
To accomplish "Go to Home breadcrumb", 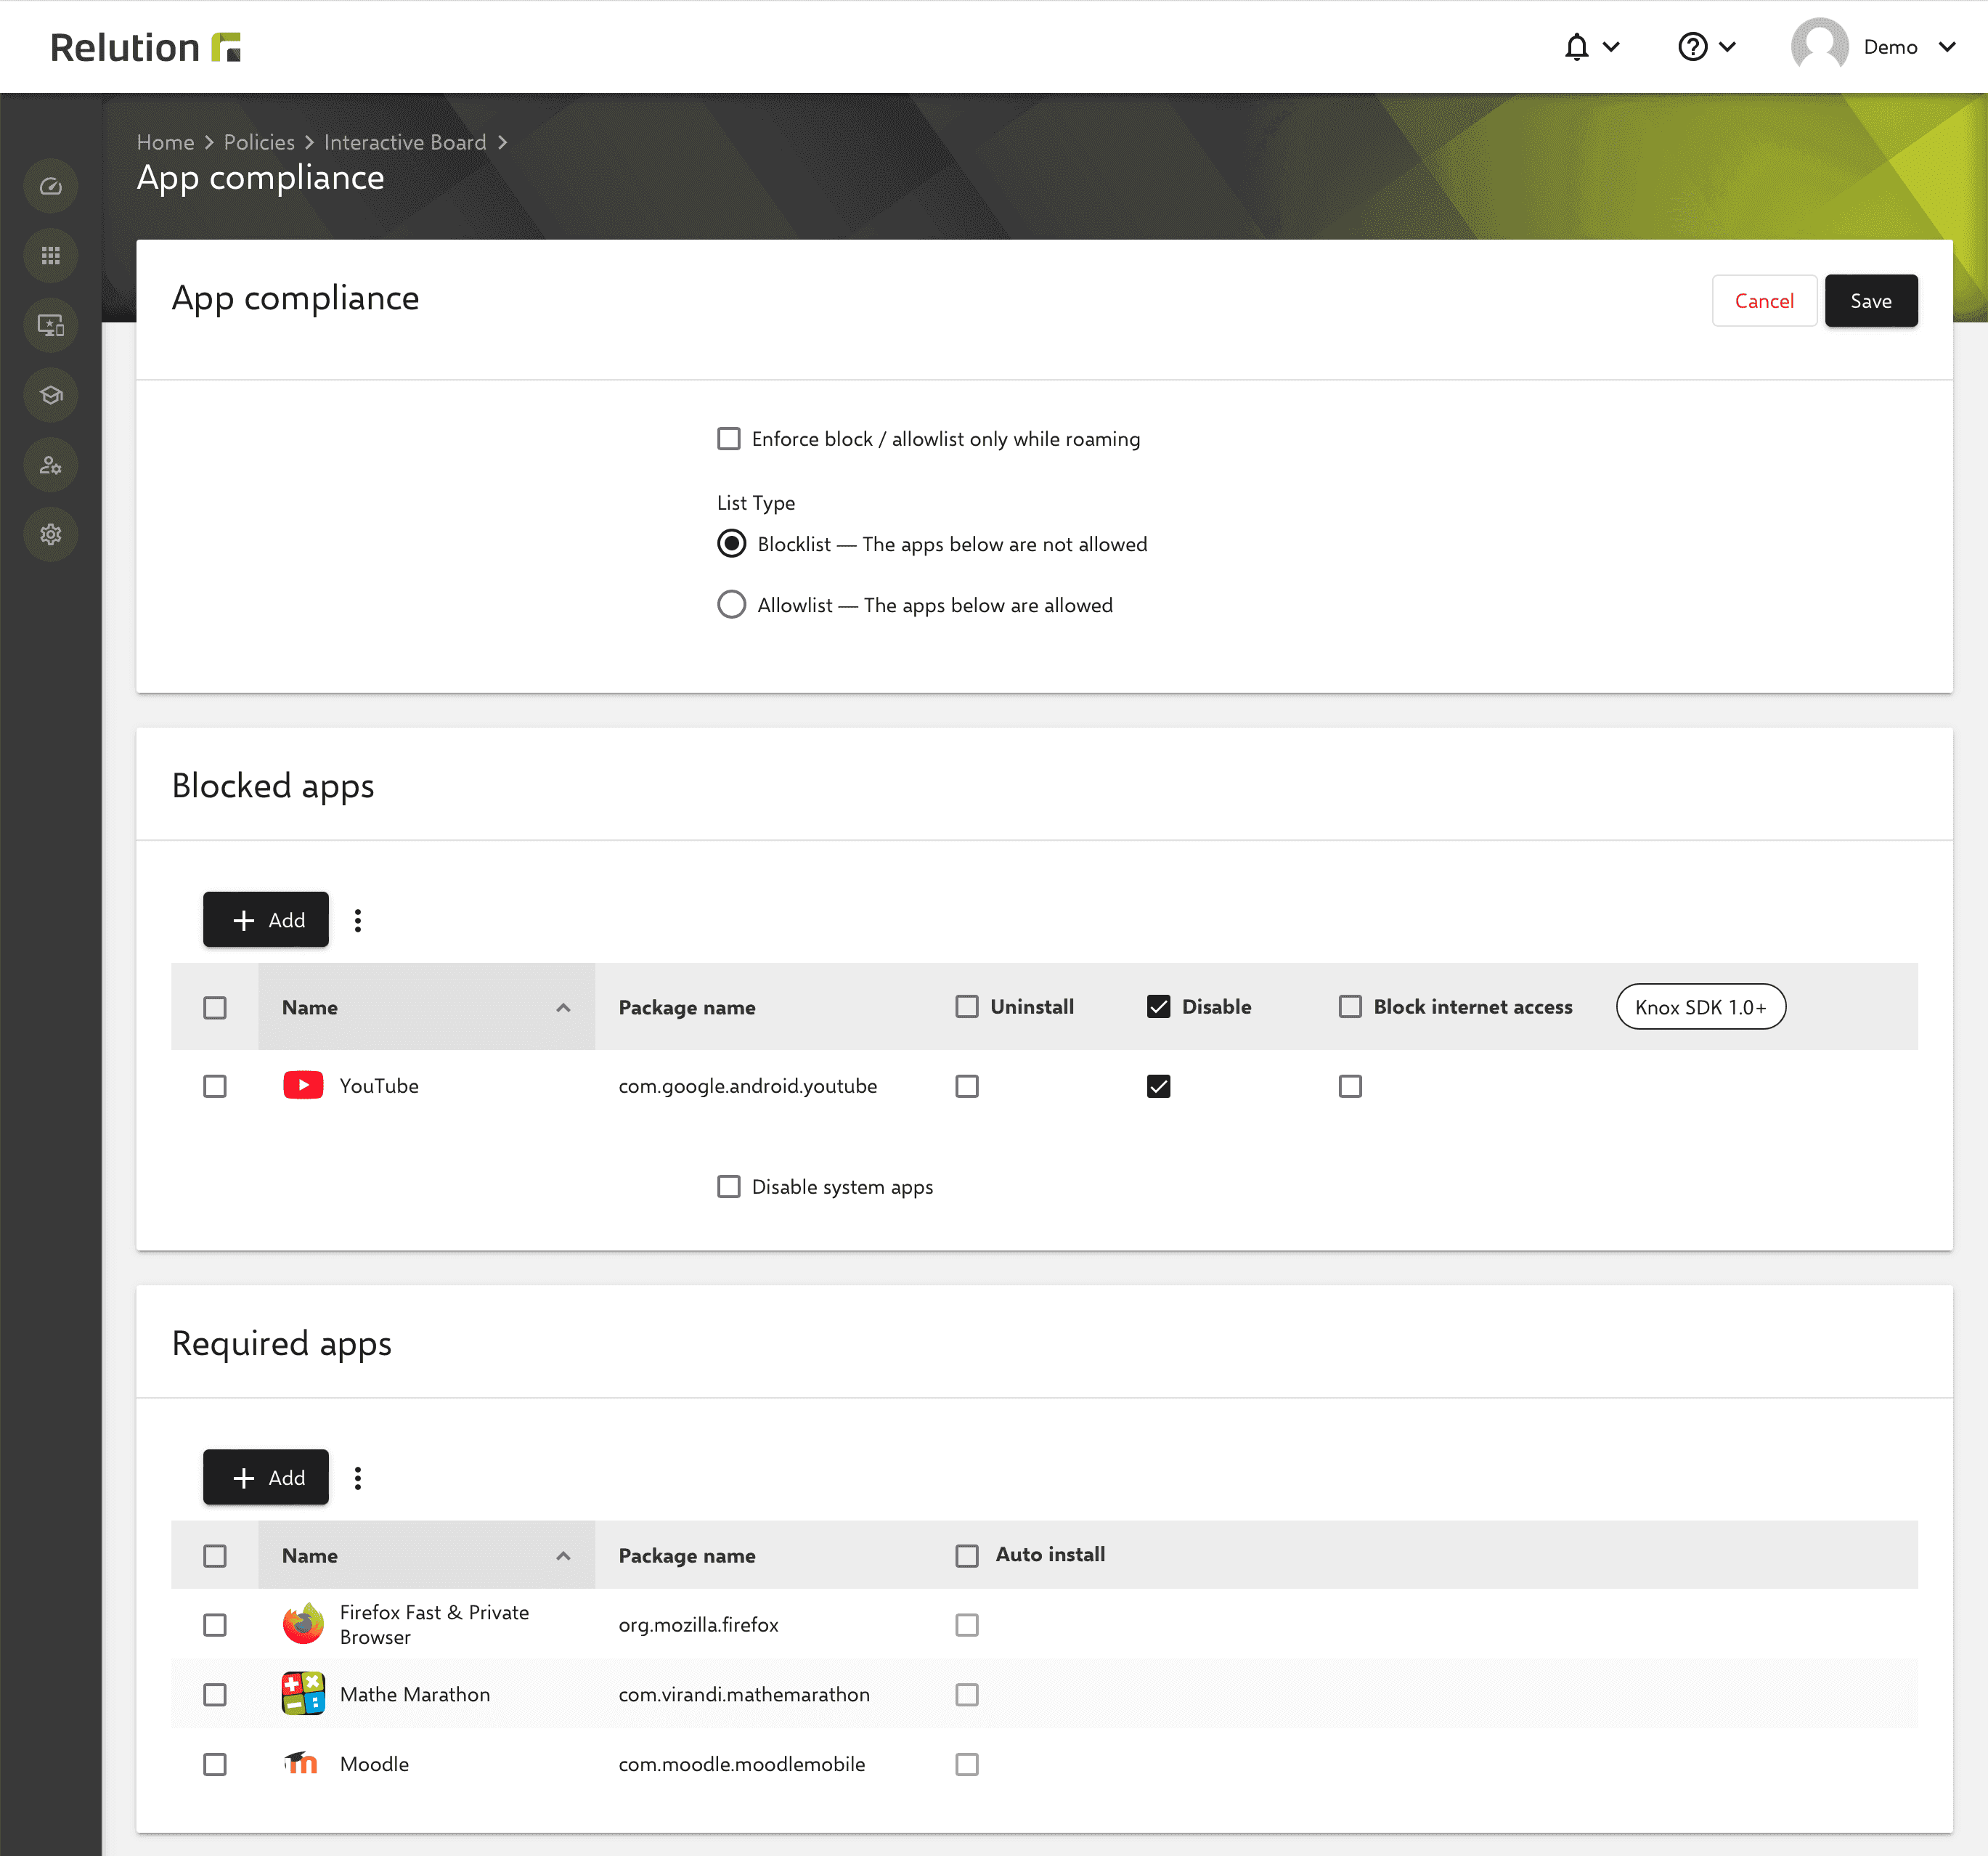I will (165, 142).
